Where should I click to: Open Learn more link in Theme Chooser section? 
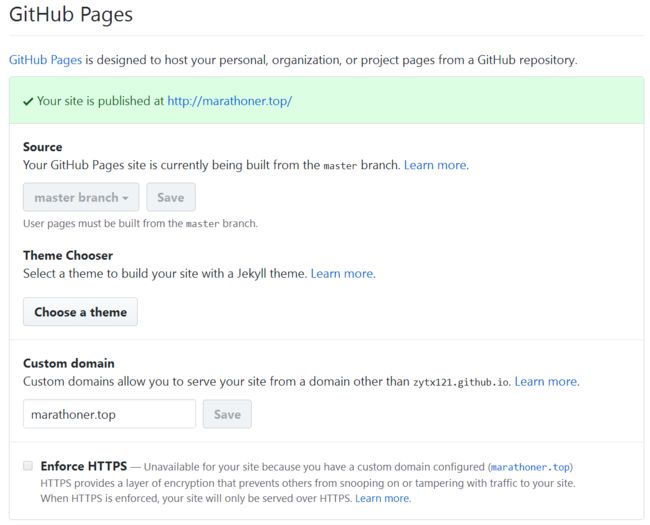click(343, 274)
